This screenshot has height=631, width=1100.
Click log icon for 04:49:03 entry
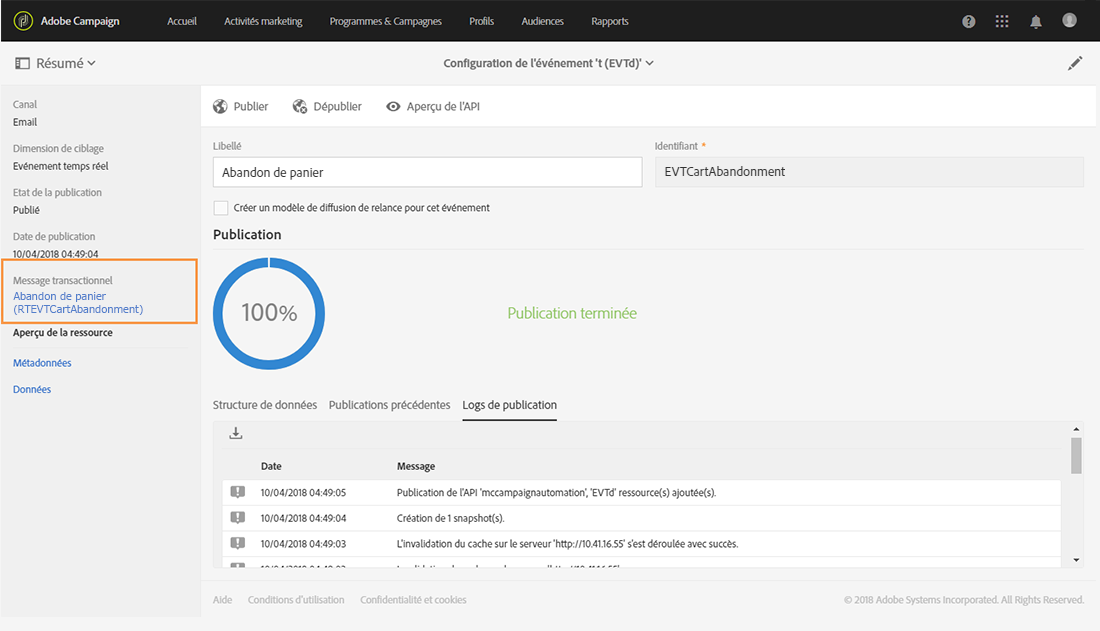click(x=238, y=543)
